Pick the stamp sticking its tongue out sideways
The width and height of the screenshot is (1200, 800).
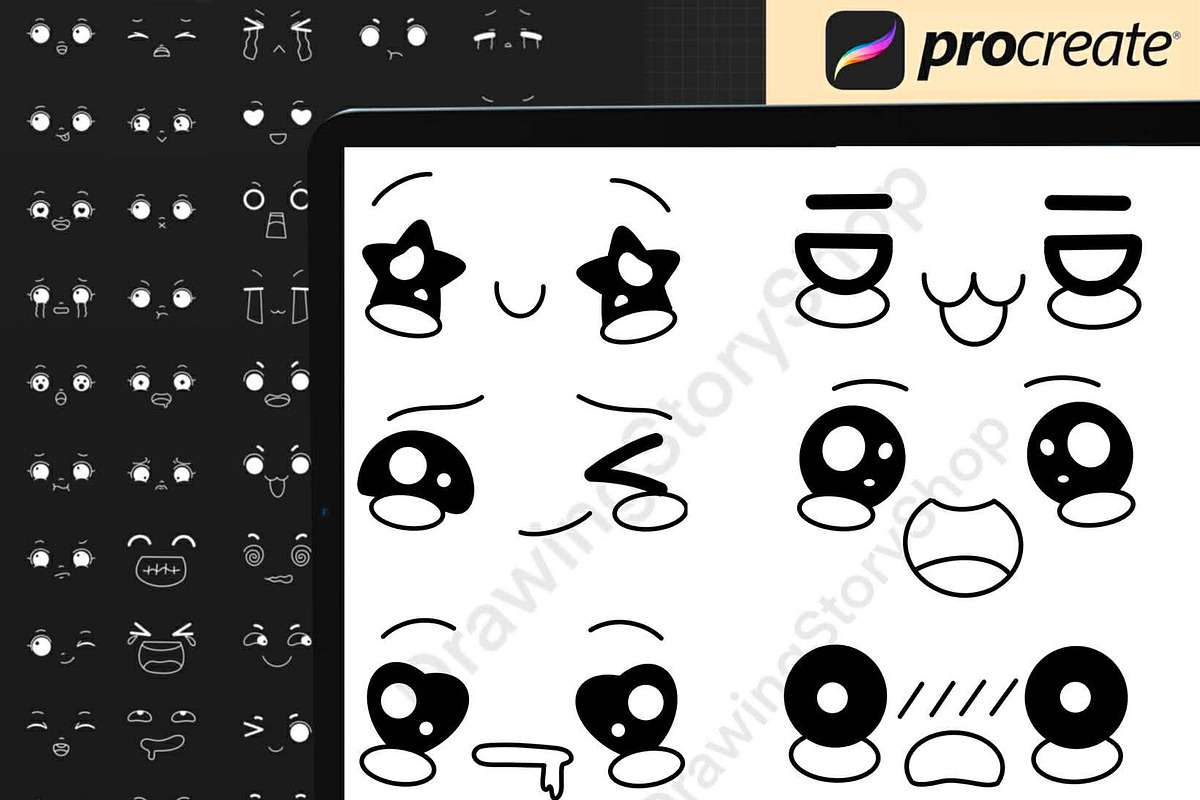click(x=61, y=122)
